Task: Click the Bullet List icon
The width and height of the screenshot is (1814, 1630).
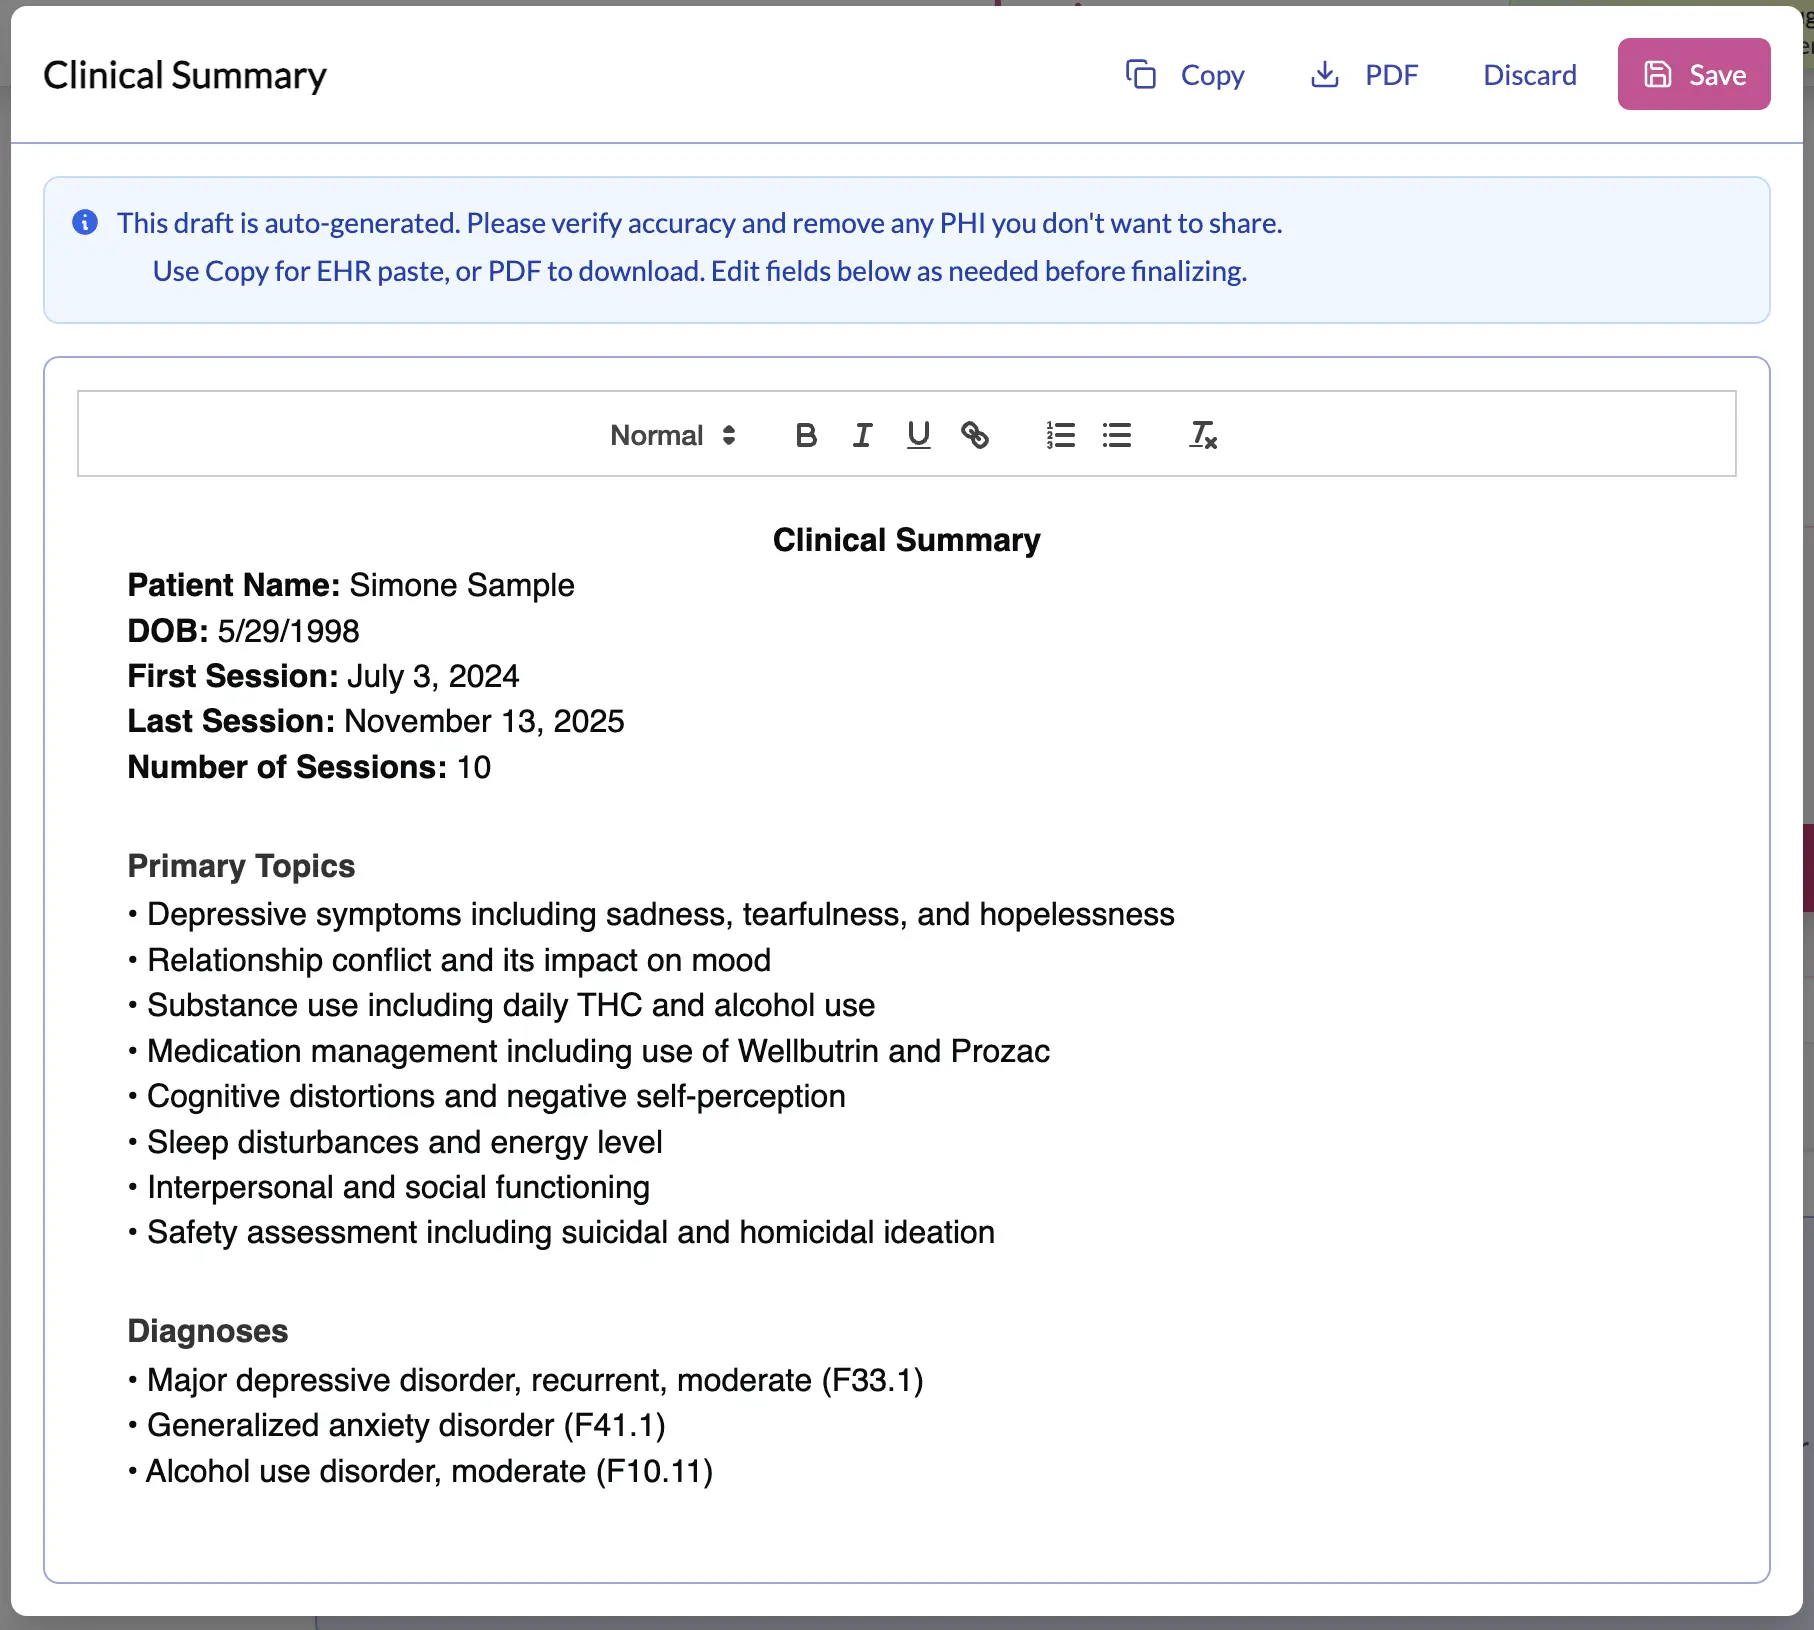Action: 1117,435
